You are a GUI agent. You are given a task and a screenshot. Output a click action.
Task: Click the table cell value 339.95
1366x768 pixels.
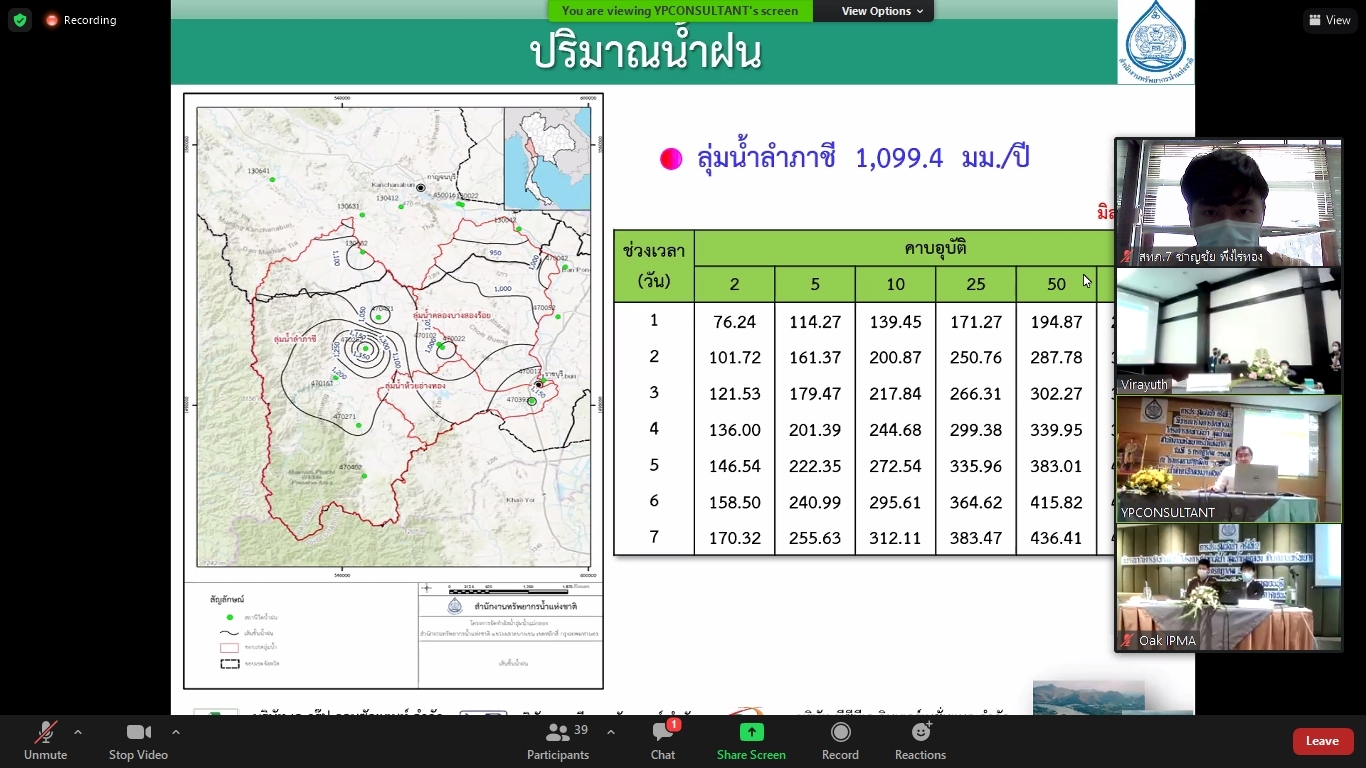click(1056, 430)
